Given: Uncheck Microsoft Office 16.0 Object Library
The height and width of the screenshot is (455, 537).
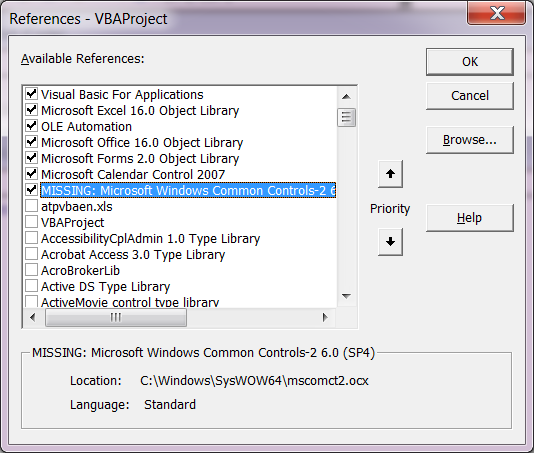Looking at the screenshot, I should pyautogui.click(x=32, y=142).
